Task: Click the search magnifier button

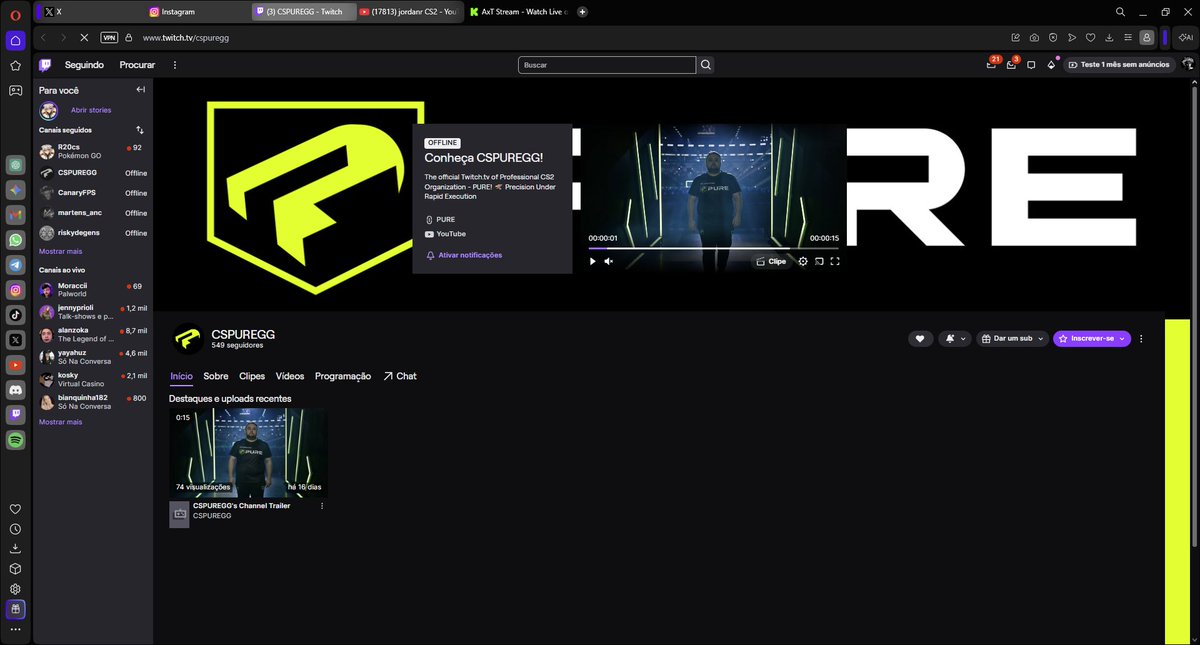Action: (x=706, y=65)
